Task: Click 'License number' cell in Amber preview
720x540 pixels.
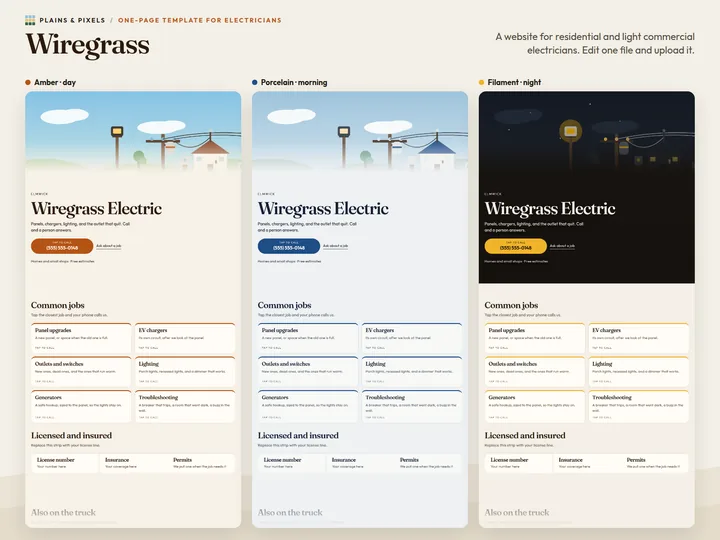Action: (65, 463)
